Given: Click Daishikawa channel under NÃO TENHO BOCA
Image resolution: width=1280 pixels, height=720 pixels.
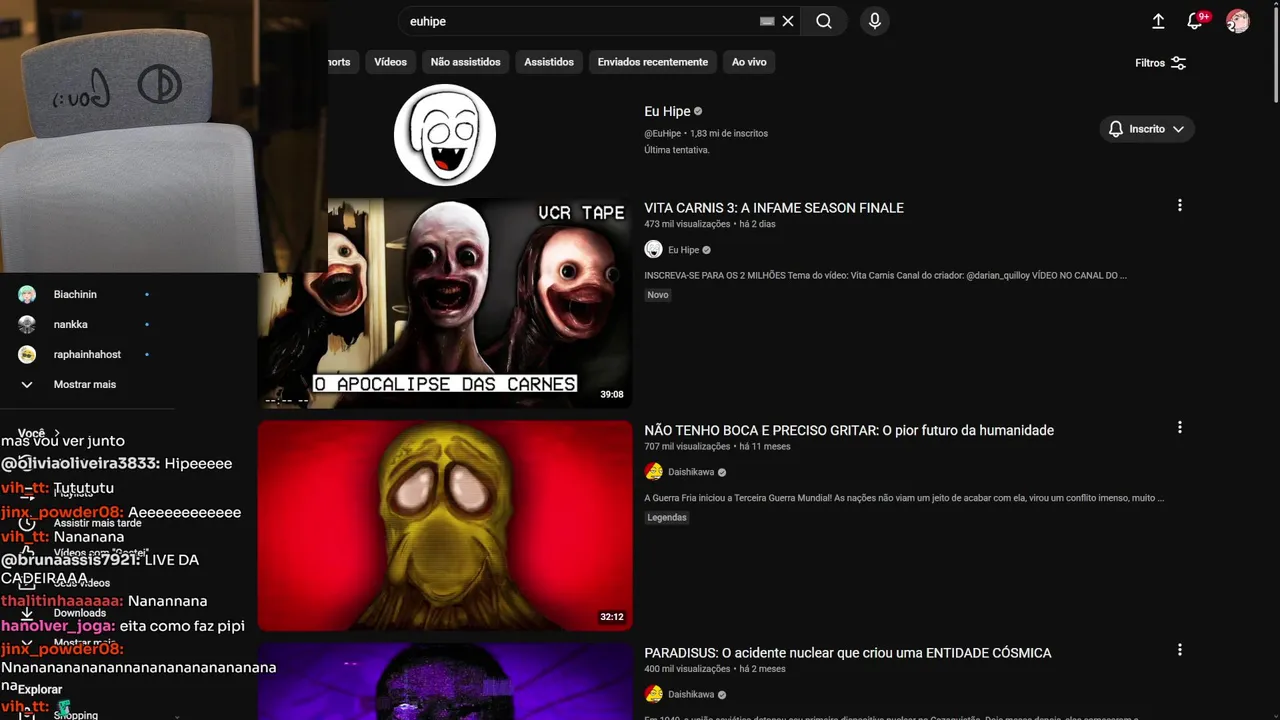Looking at the screenshot, I should (x=691, y=472).
